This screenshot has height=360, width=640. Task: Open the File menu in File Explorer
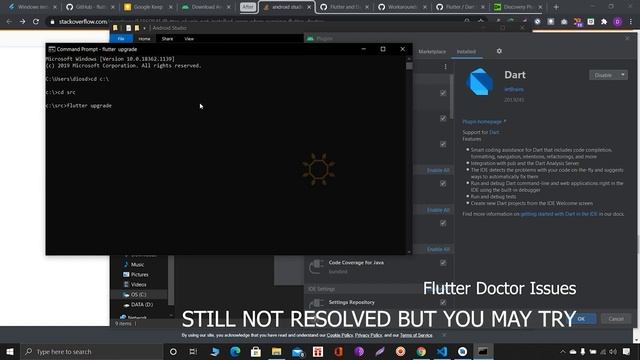(x=121, y=39)
